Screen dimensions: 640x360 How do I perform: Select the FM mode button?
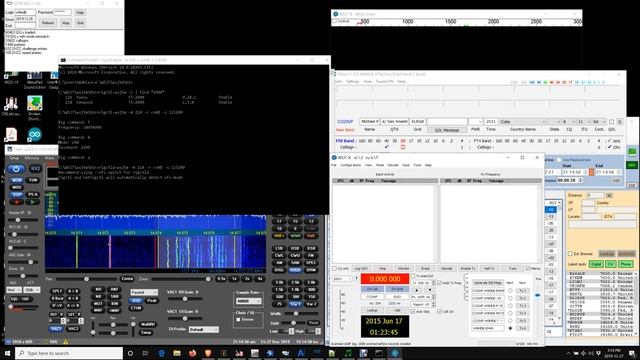pyautogui.click(x=311, y=256)
